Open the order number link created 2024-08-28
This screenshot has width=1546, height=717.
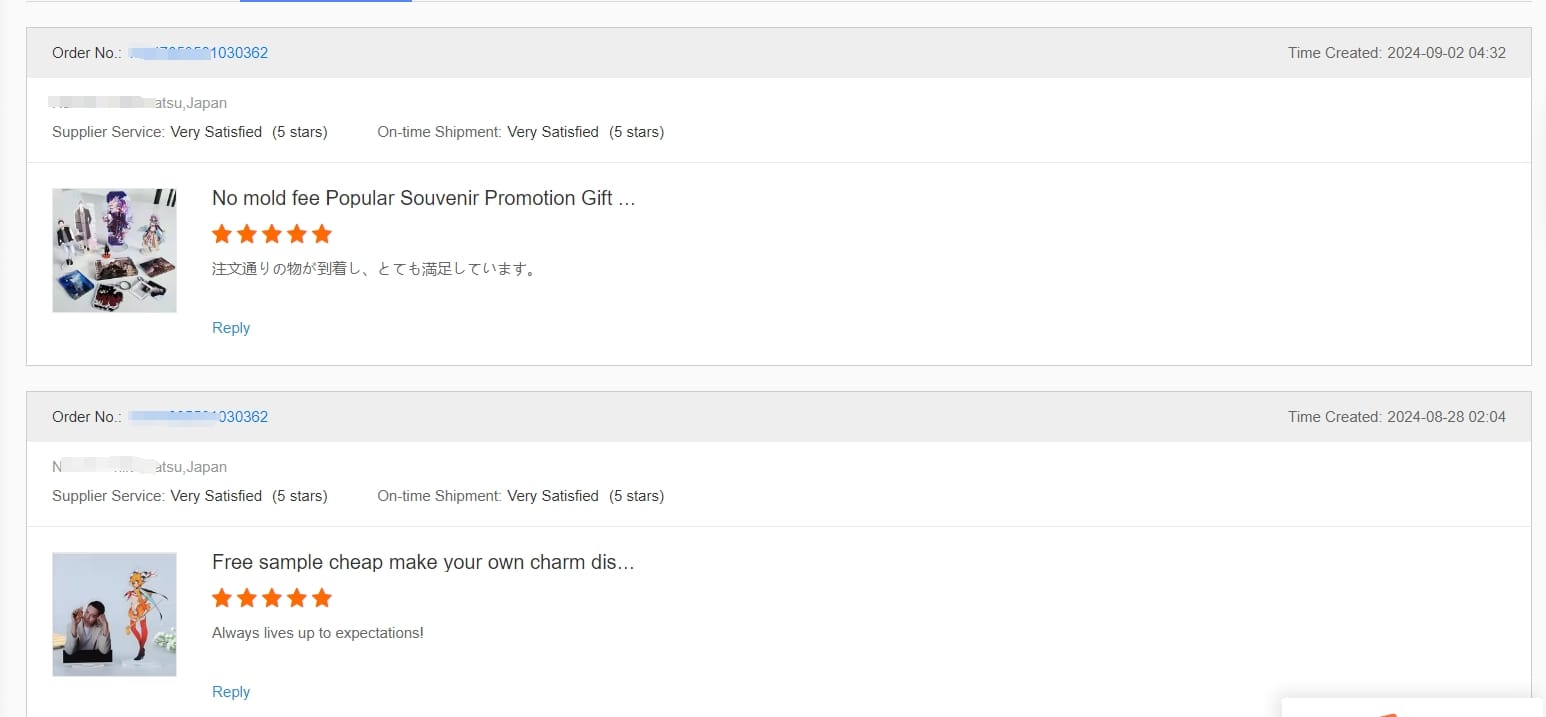coord(199,417)
